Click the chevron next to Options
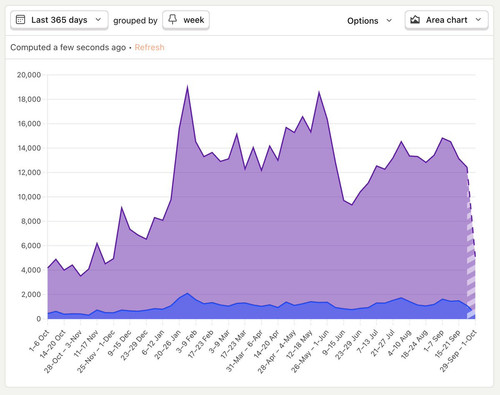500x395 pixels. pyautogui.click(x=389, y=21)
